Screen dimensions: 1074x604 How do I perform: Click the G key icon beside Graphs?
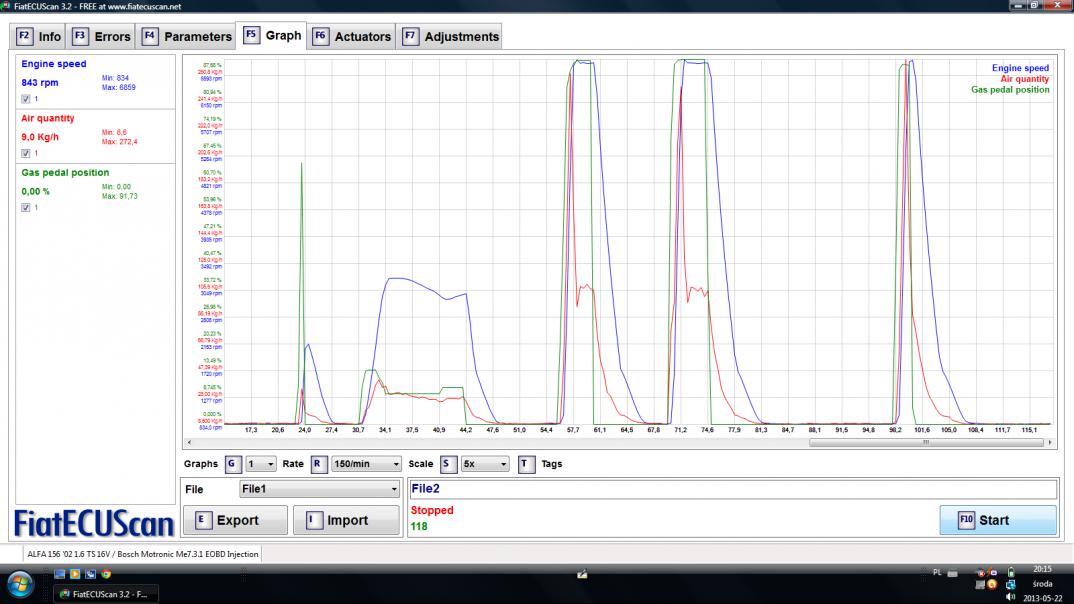coord(232,464)
